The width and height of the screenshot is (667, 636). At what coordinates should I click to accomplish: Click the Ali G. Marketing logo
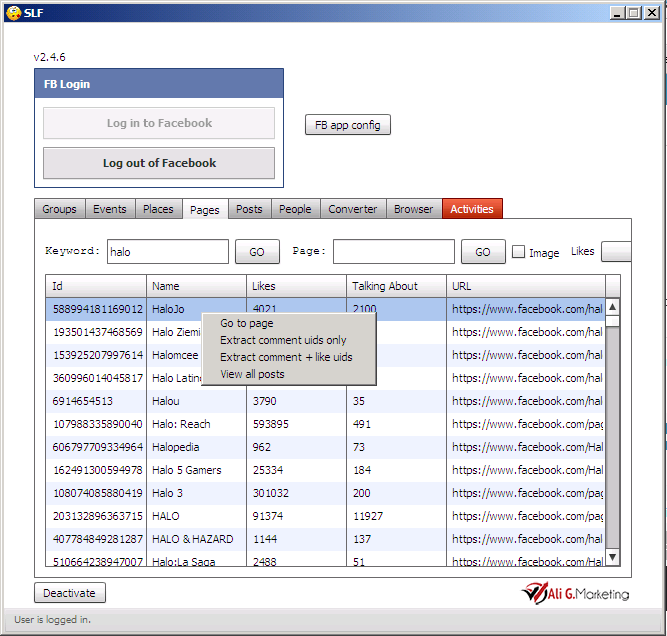pos(575,593)
